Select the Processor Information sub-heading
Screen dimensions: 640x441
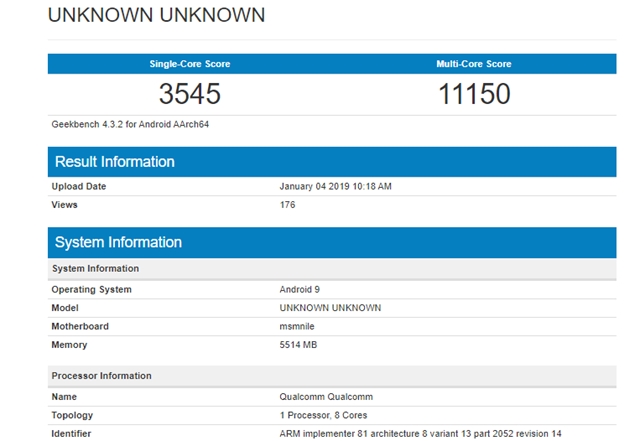coord(101,376)
